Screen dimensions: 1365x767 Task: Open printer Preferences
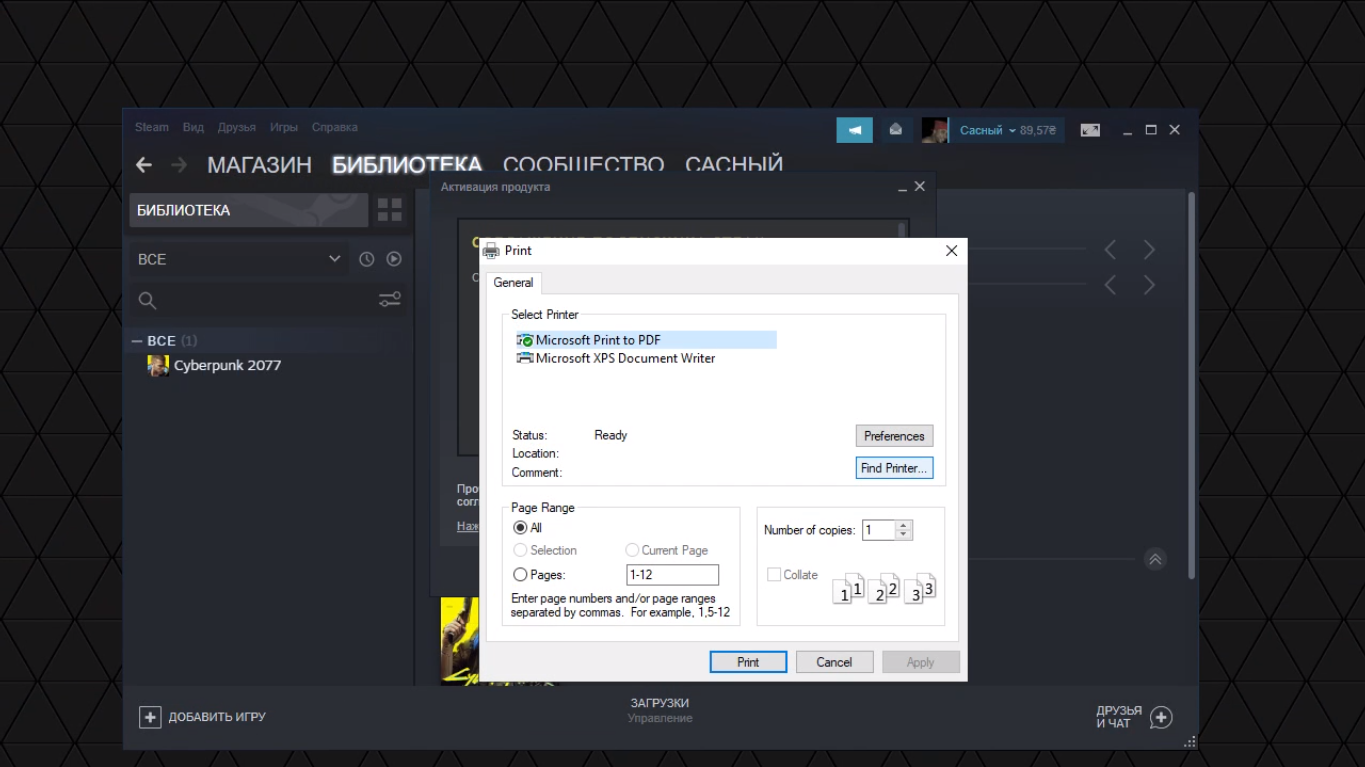(x=894, y=436)
